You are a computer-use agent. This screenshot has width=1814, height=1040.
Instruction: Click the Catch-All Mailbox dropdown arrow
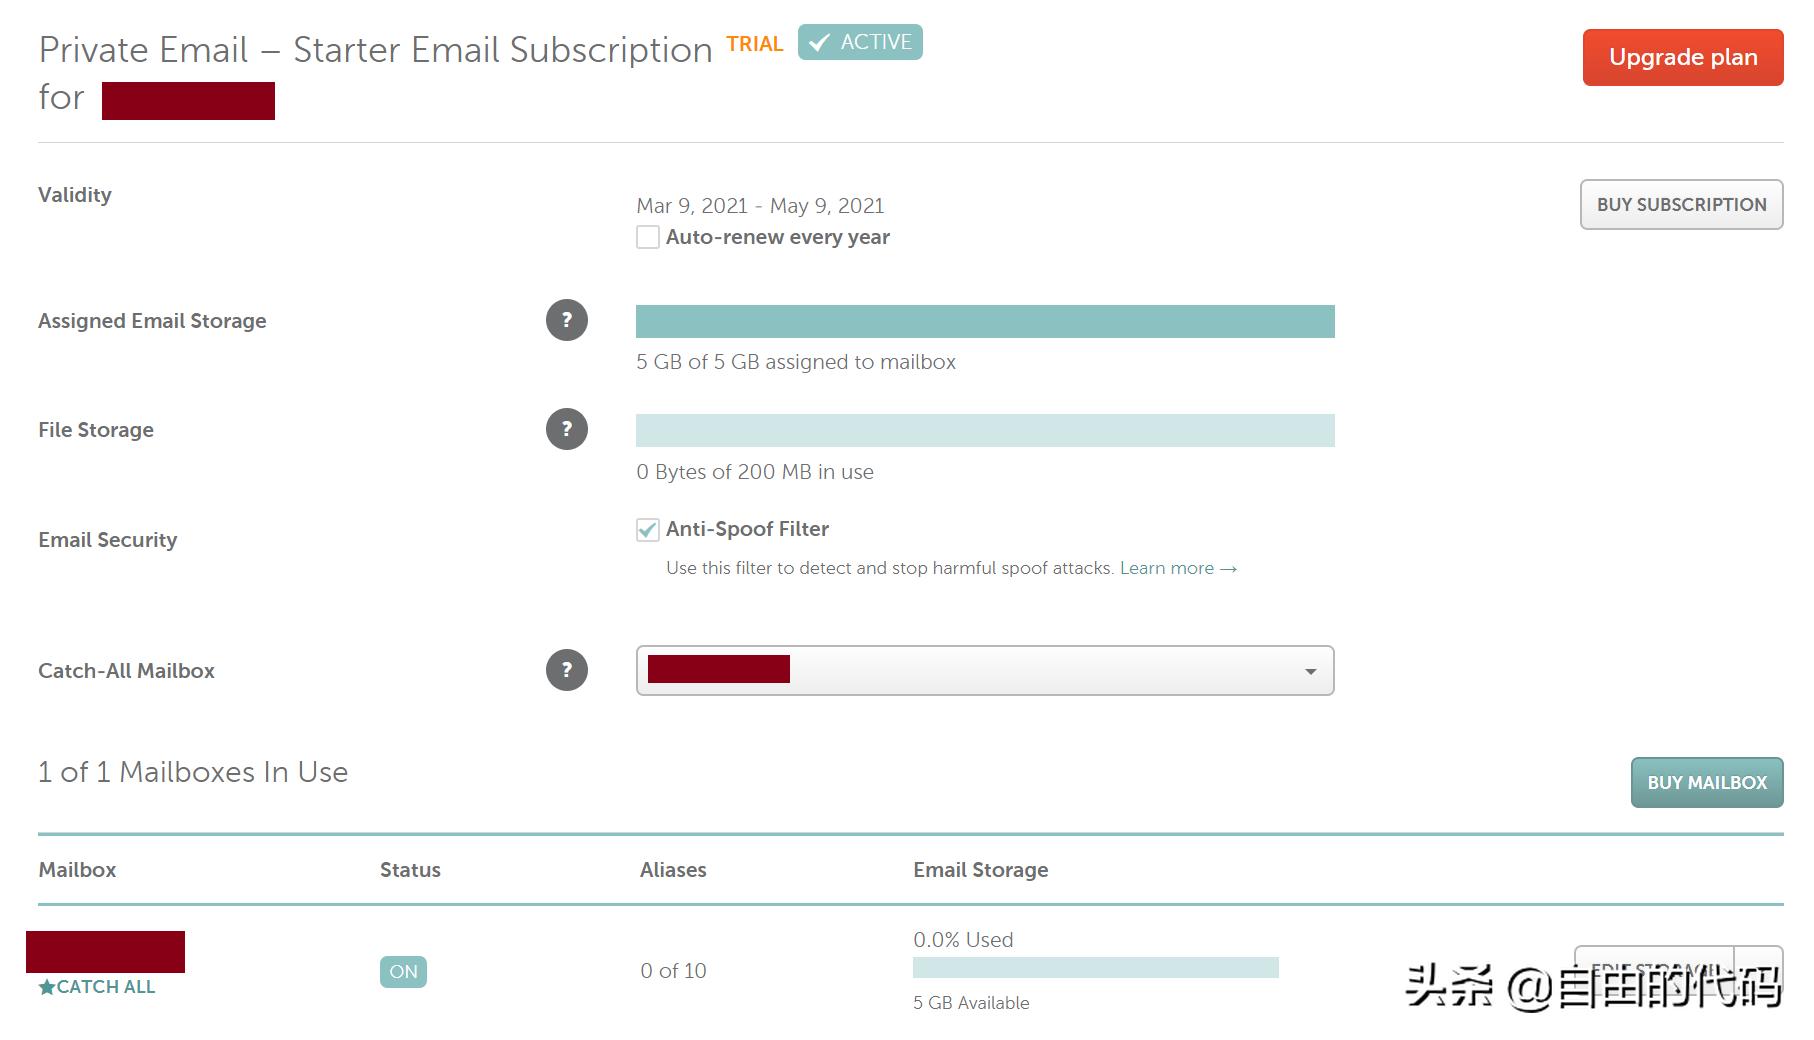coord(1310,671)
